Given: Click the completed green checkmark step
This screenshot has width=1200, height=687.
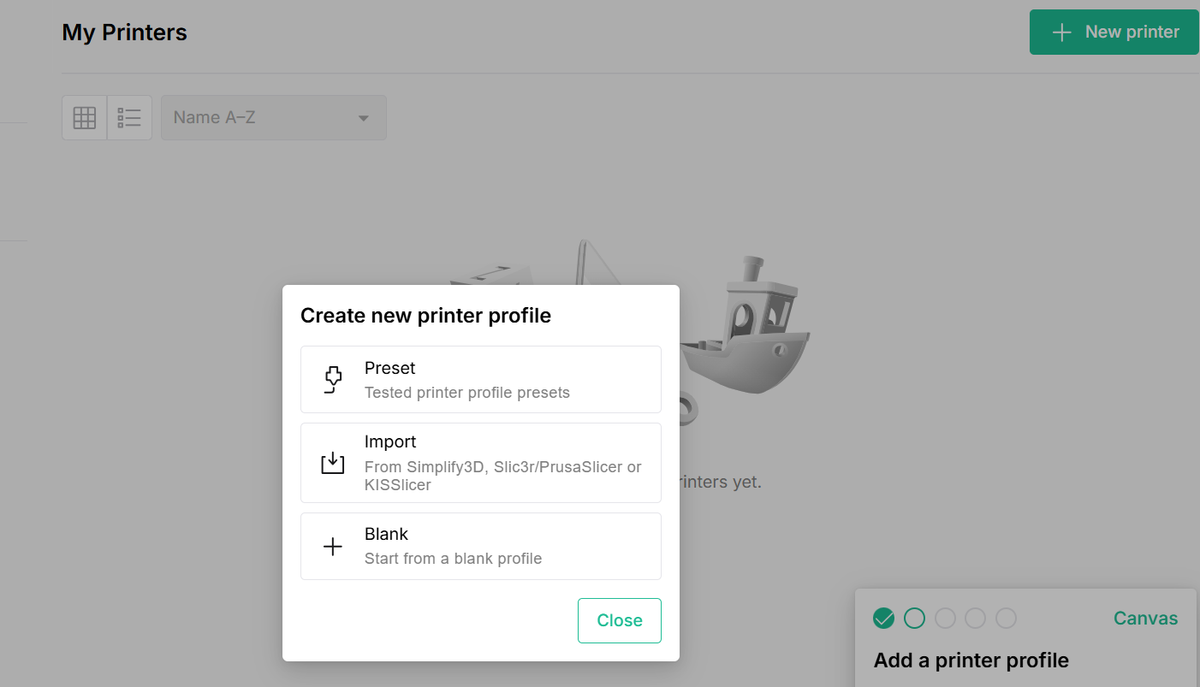Looking at the screenshot, I should coord(883,618).
